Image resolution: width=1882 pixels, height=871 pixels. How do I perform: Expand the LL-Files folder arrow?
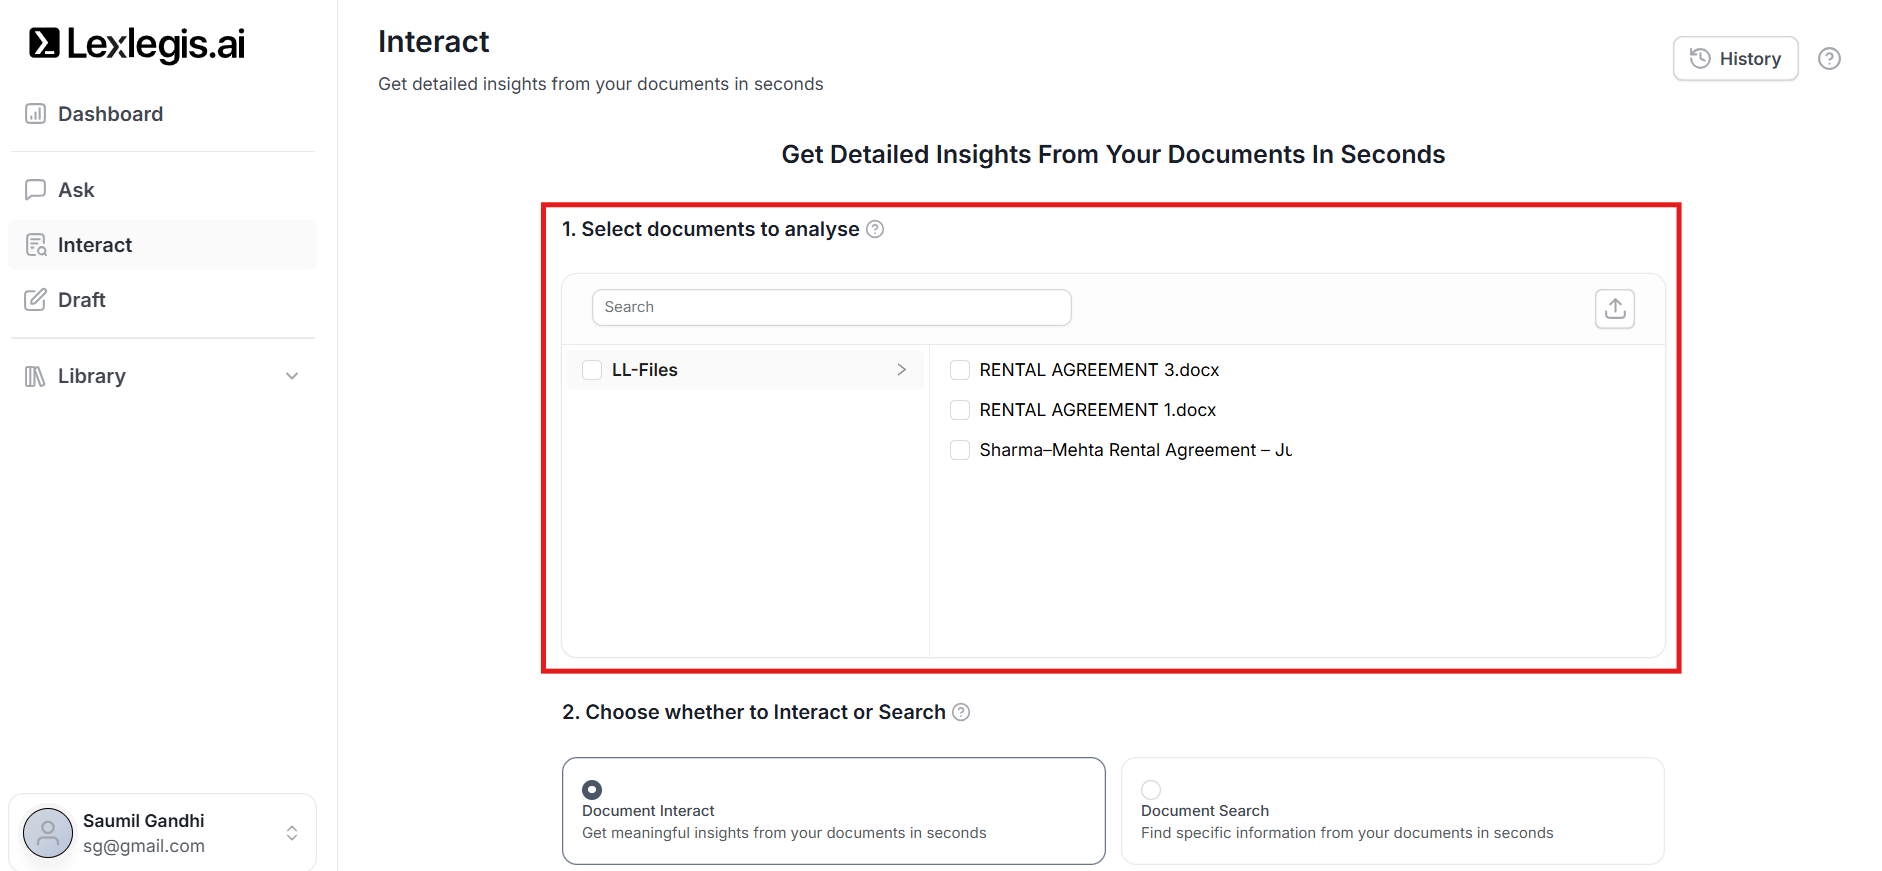[x=901, y=370]
